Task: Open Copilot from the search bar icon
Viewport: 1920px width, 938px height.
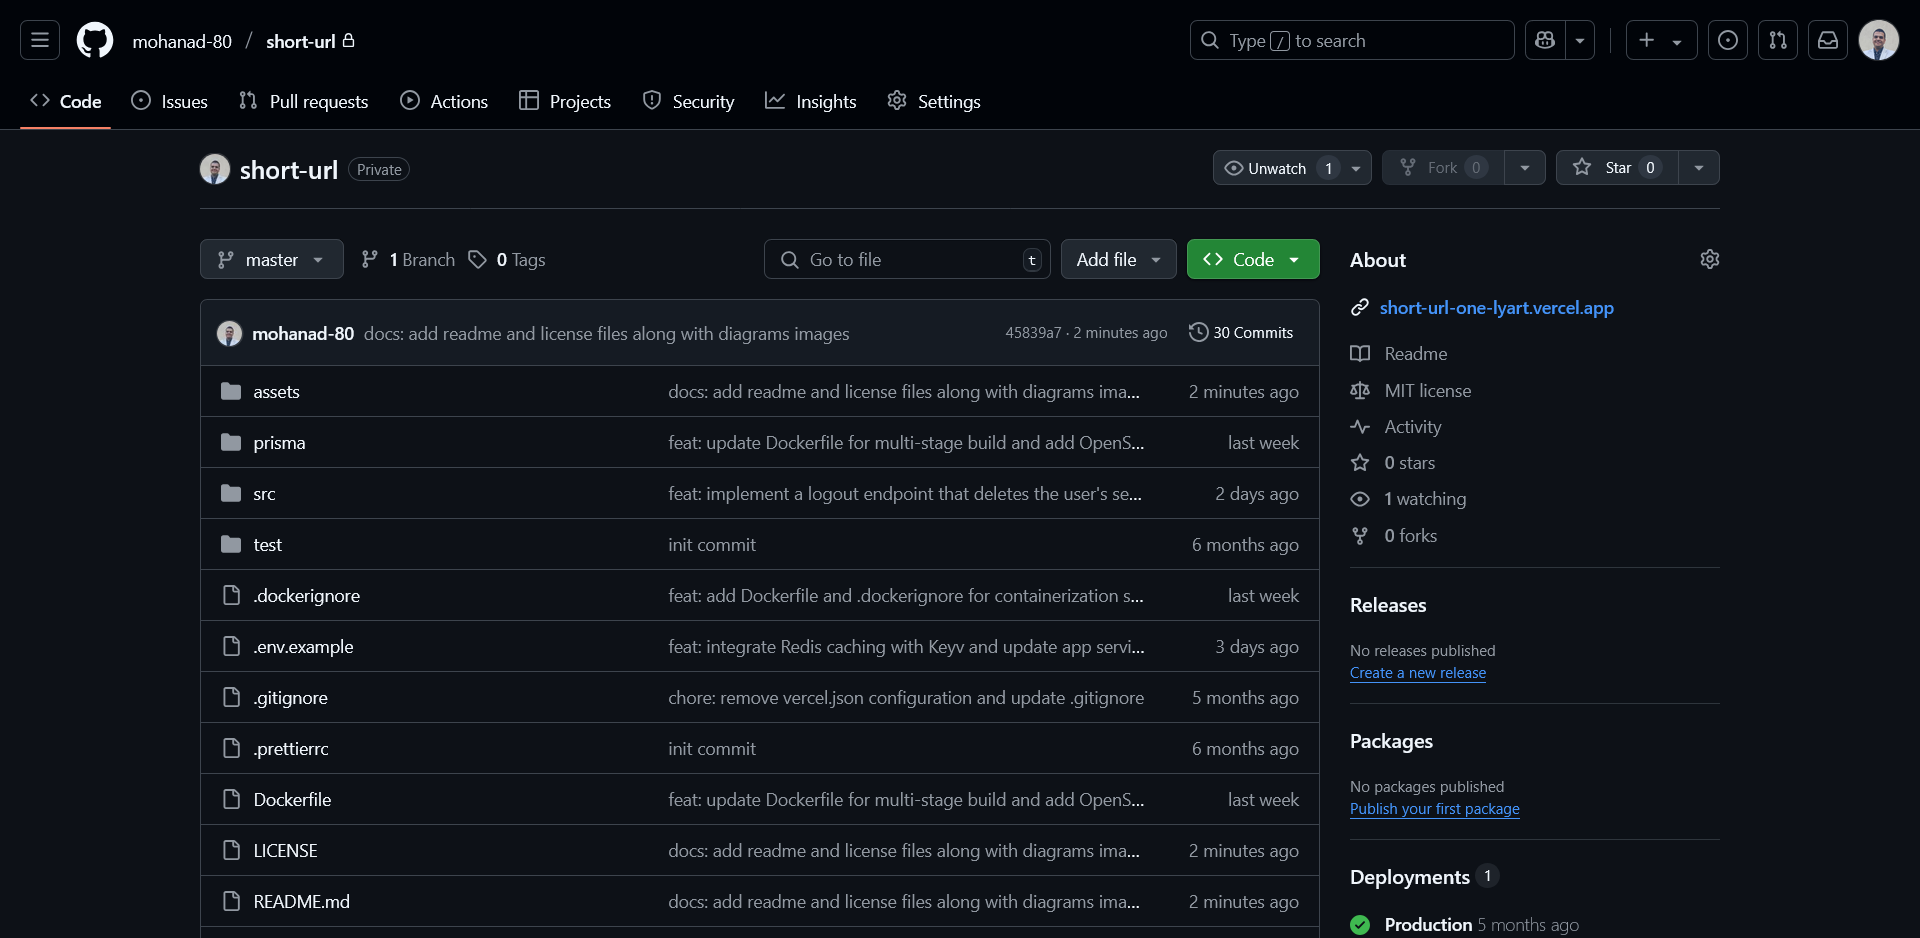Action: click(x=1545, y=40)
